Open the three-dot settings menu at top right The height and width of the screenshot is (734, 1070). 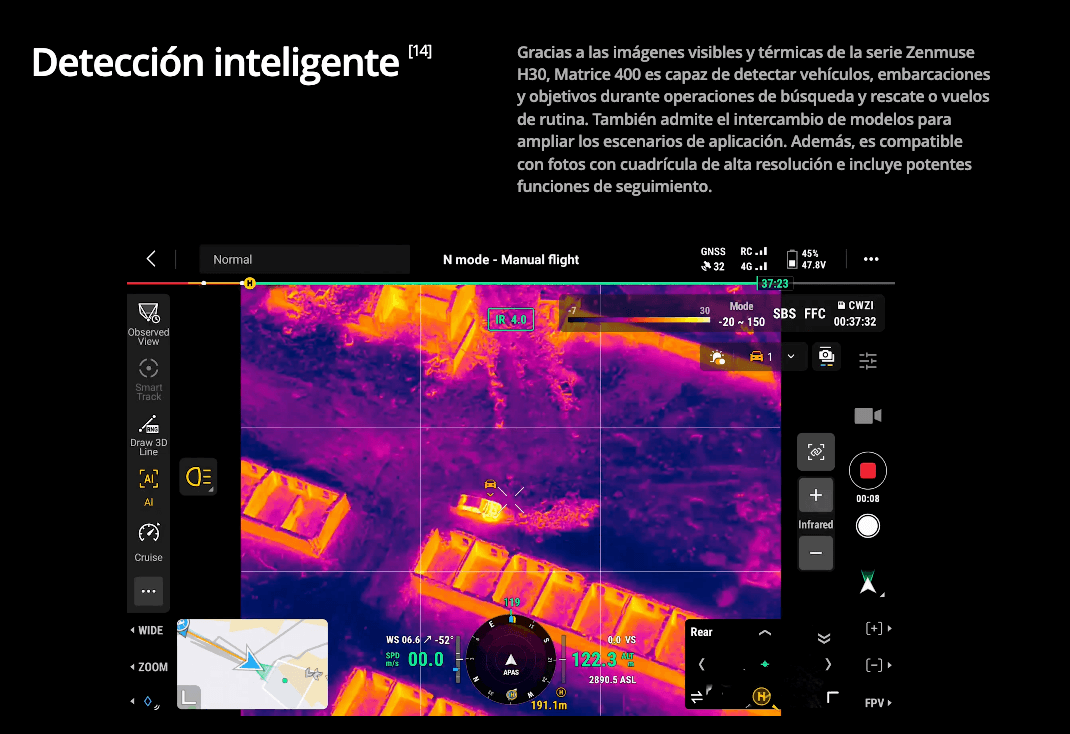pyautogui.click(x=871, y=259)
